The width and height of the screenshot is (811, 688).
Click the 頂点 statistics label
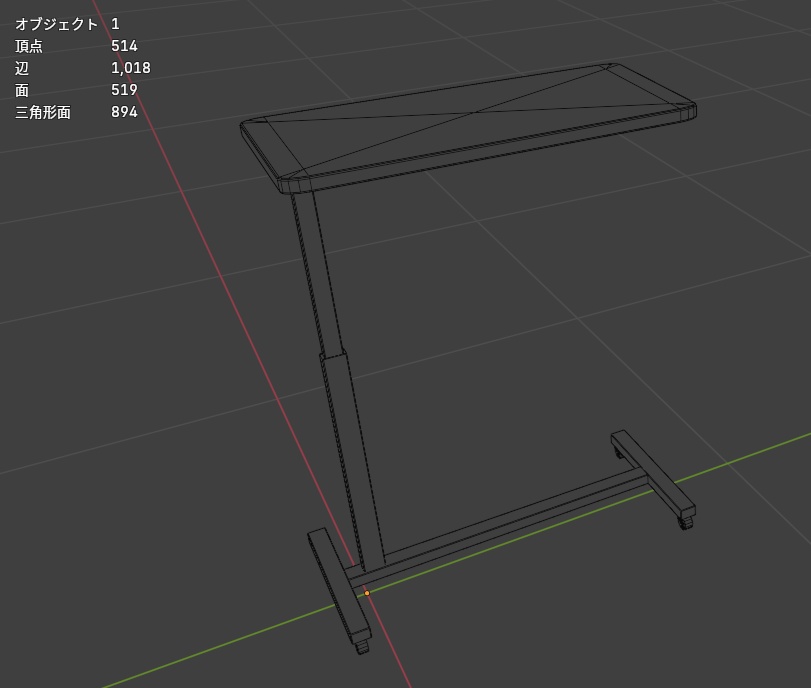[x=29, y=46]
